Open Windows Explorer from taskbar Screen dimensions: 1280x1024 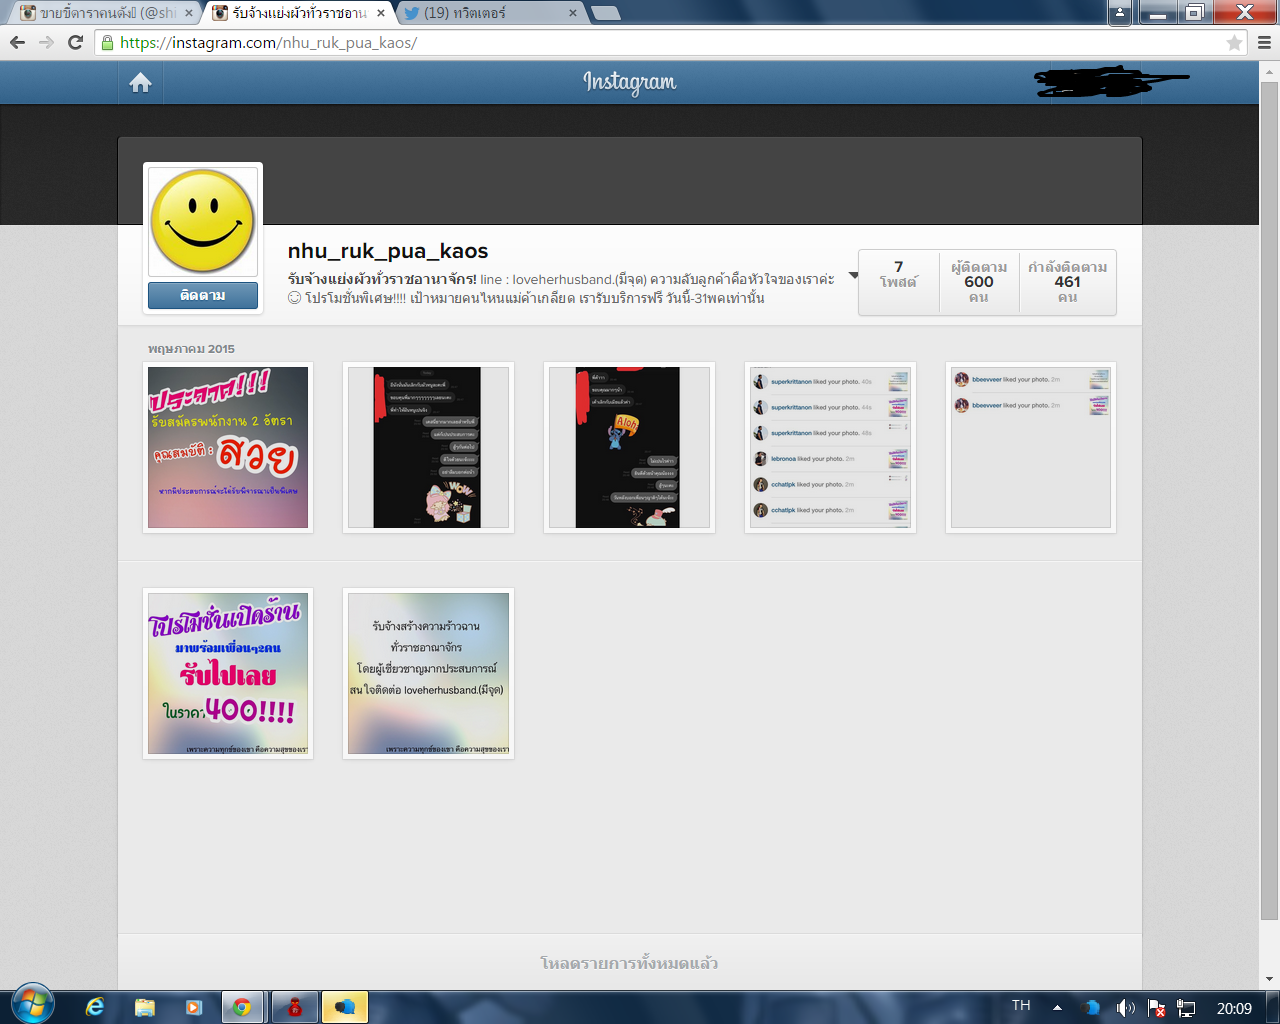145,1007
